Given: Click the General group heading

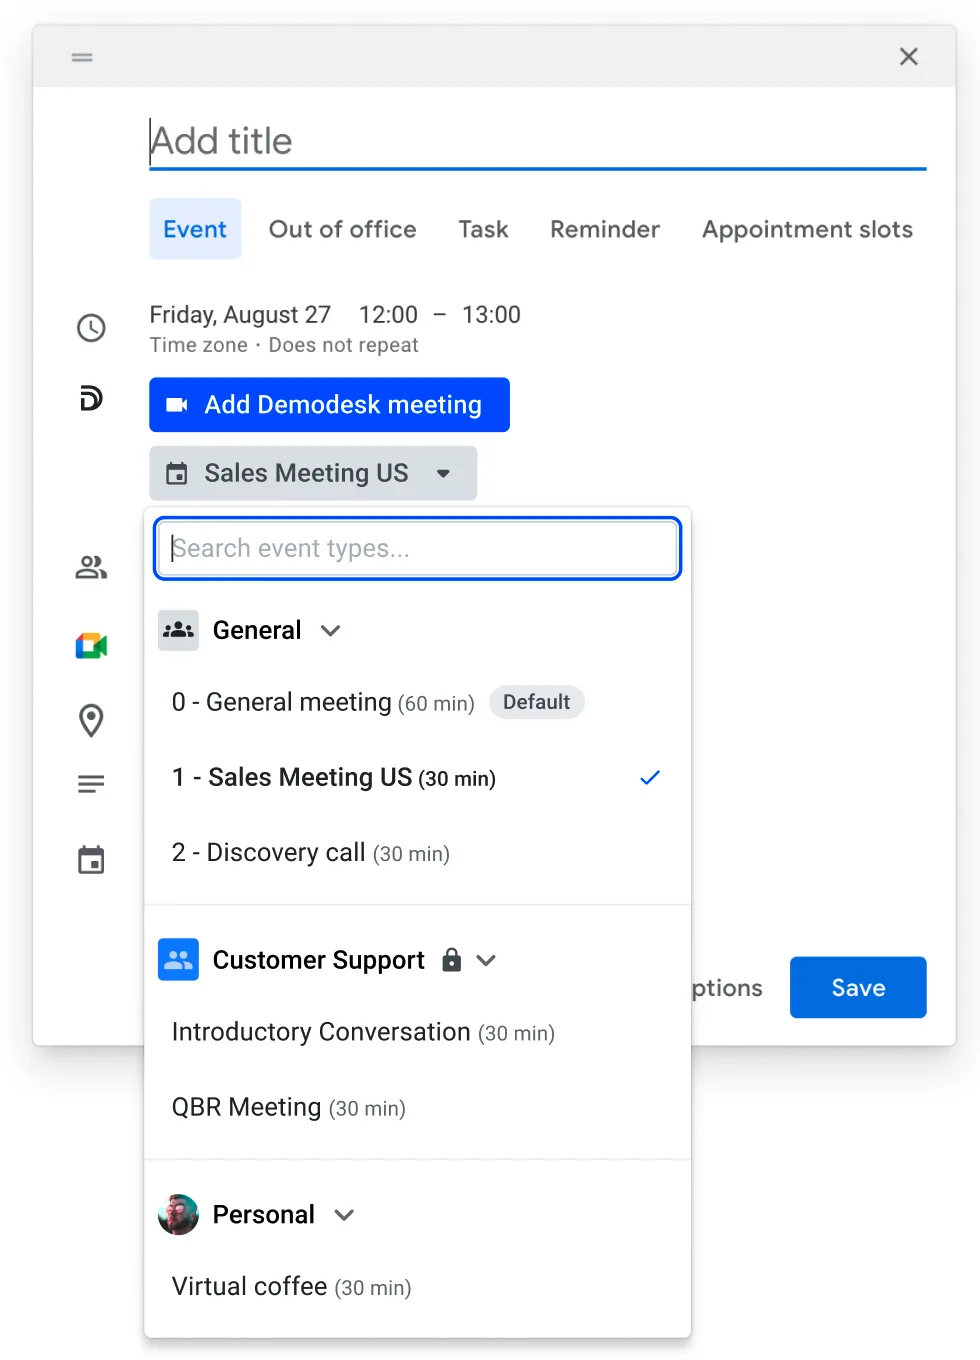Looking at the screenshot, I should pyautogui.click(x=257, y=630).
